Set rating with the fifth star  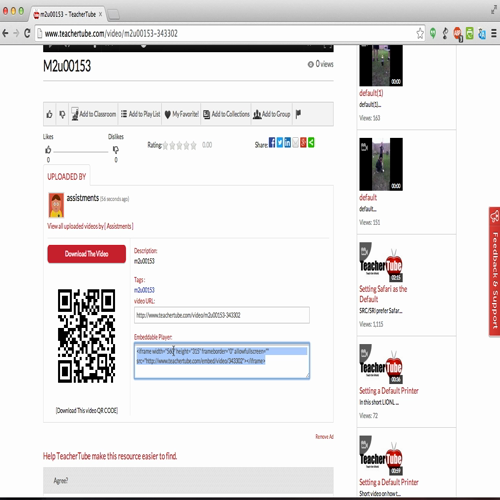coord(193,145)
